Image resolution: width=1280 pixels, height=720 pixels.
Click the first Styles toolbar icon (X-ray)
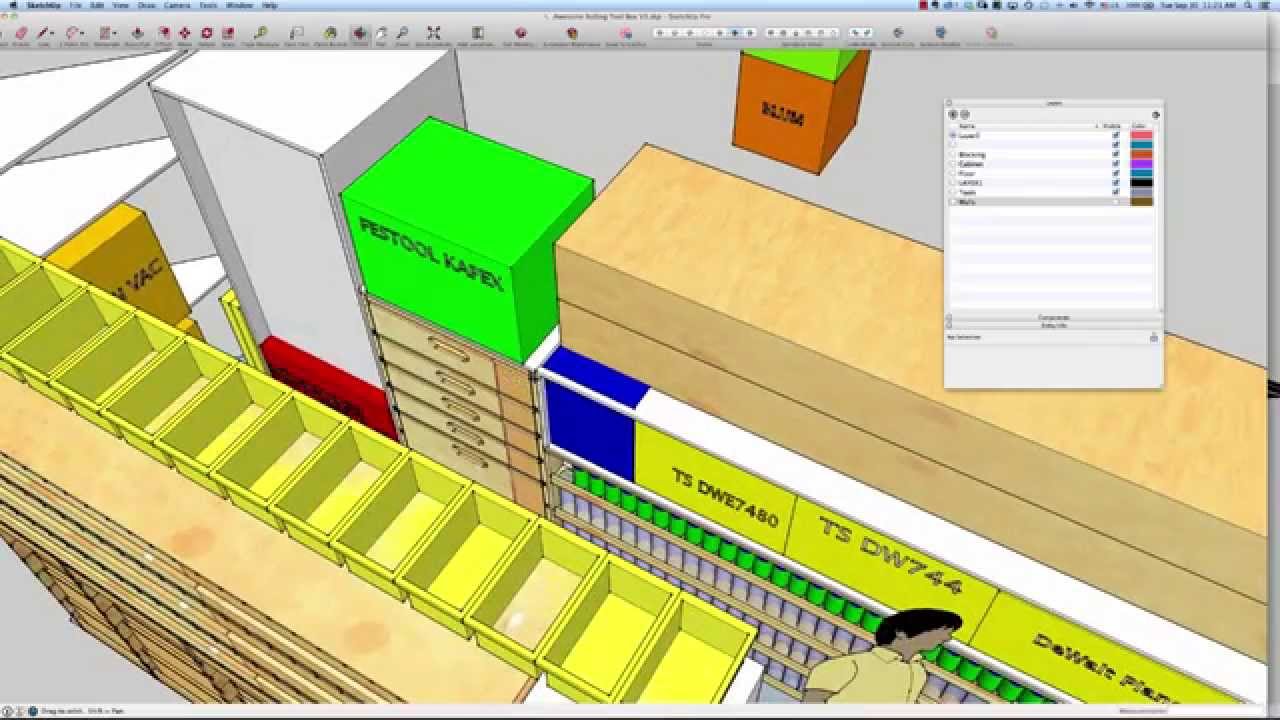click(x=660, y=33)
